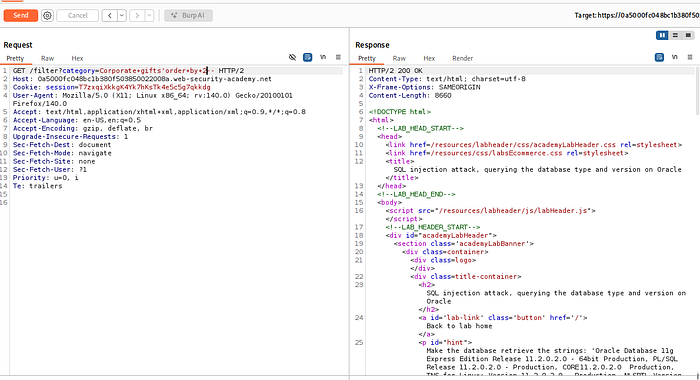Open Repeater send settings gear

pos(47,15)
